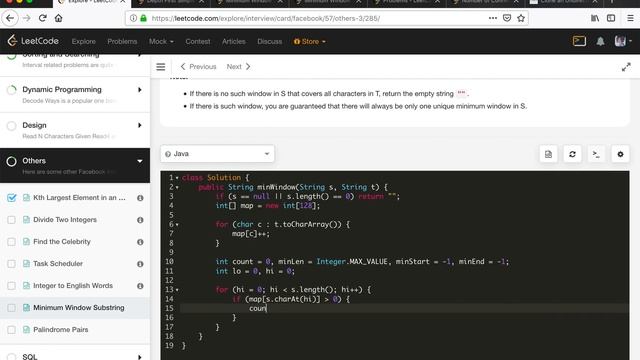Fold the for loop at line 13
The width and height of the screenshot is (640, 360).
(x=177, y=290)
